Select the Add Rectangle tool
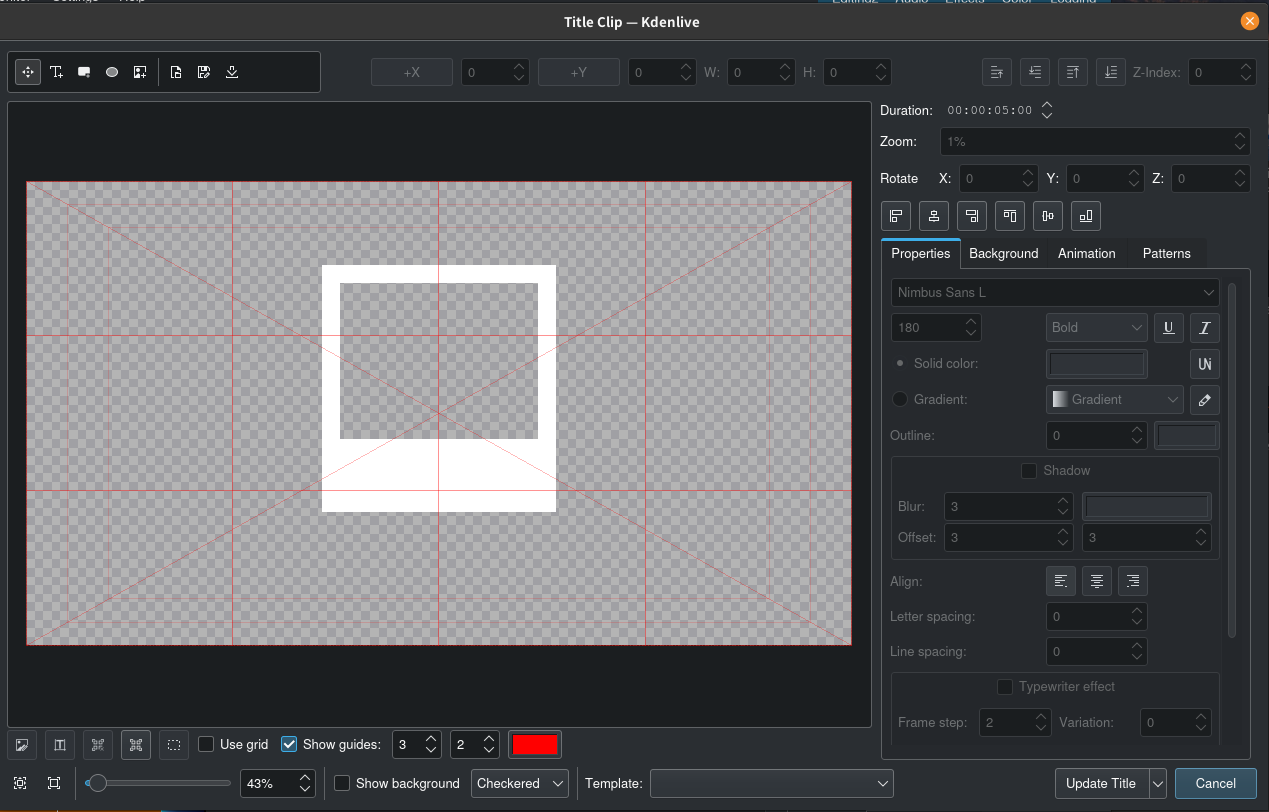The width and height of the screenshot is (1269, 812). 84,72
